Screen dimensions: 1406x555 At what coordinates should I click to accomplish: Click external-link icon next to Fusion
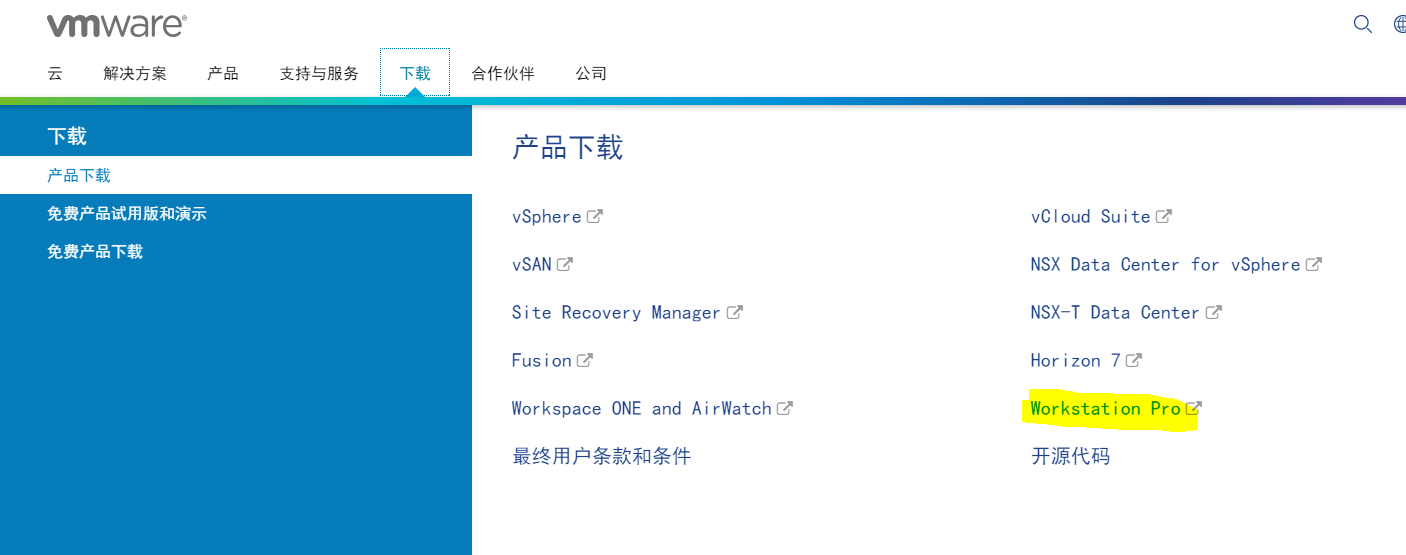coord(584,360)
